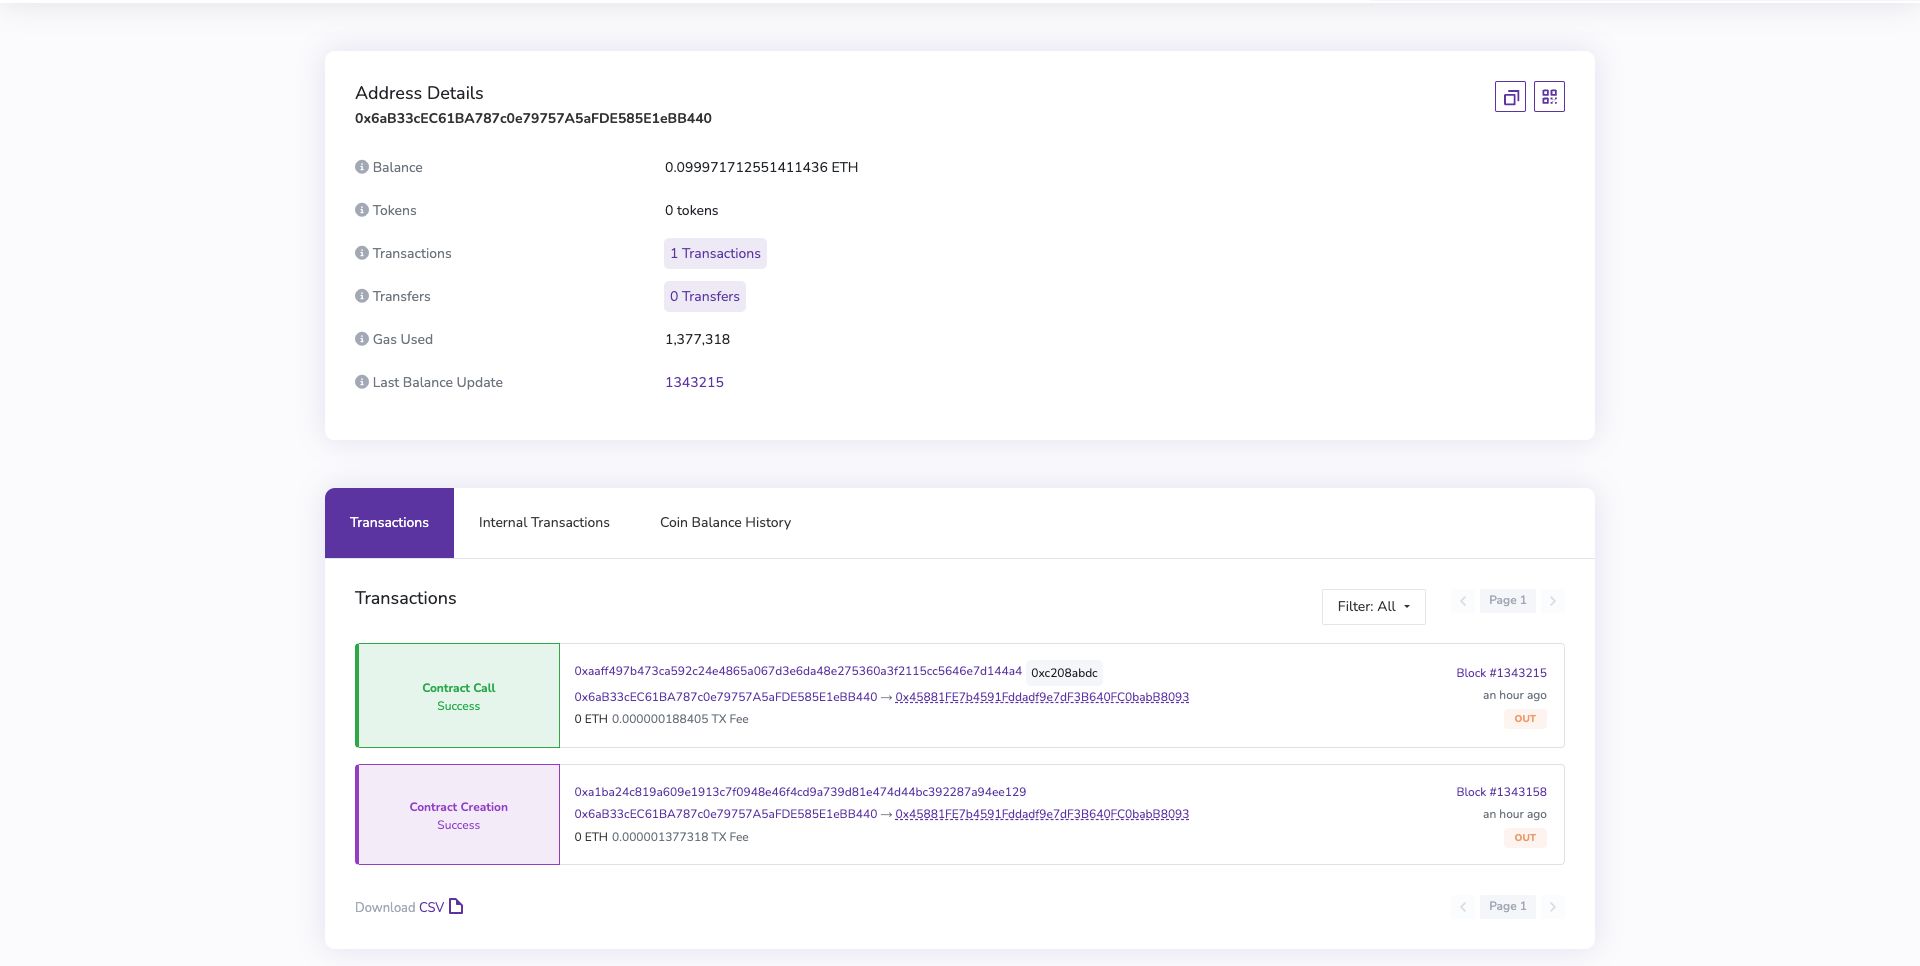This screenshot has height=966, width=1920.
Task: Open transaction hash 0xa1ba24c8...
Action: (800, 792)
